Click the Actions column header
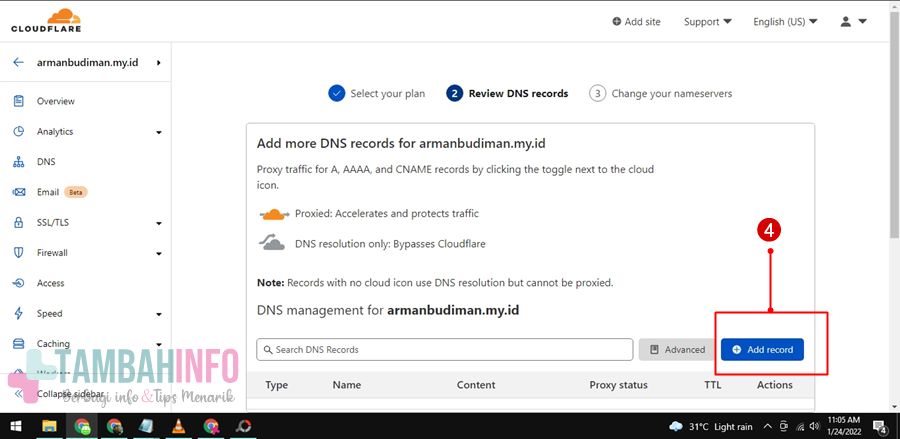The image size is (900, 439). pyautogui.click(x=775, y=385)
